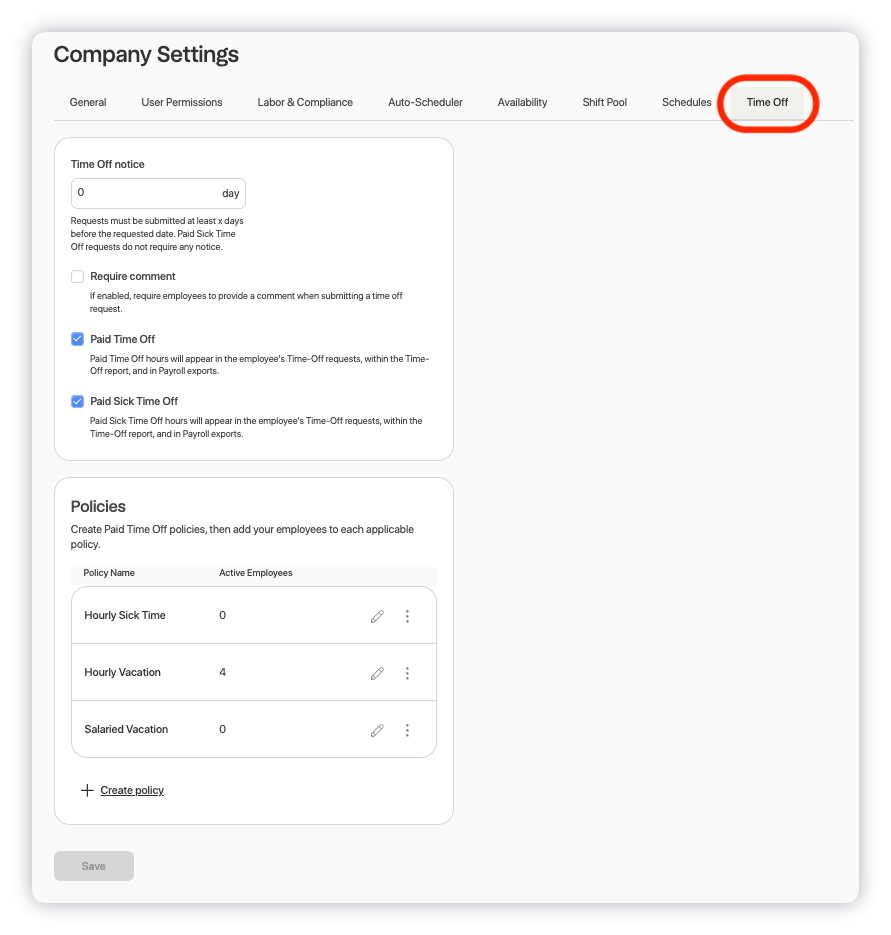Screen dimensions: 891x935
Task: Open three-dot menu for Hourly Vacation
Action: [407, 673]
